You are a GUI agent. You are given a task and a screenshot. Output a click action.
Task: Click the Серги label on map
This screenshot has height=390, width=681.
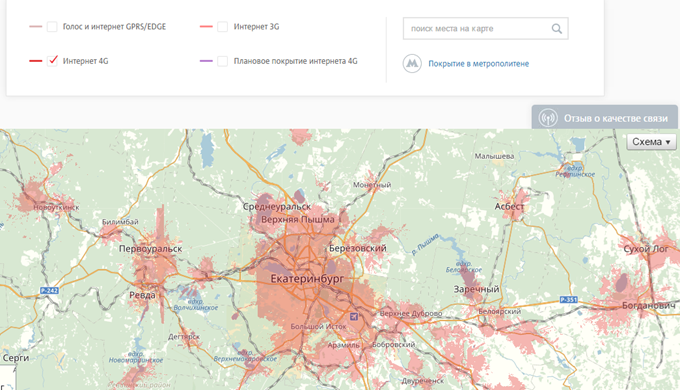pos(16,358)
